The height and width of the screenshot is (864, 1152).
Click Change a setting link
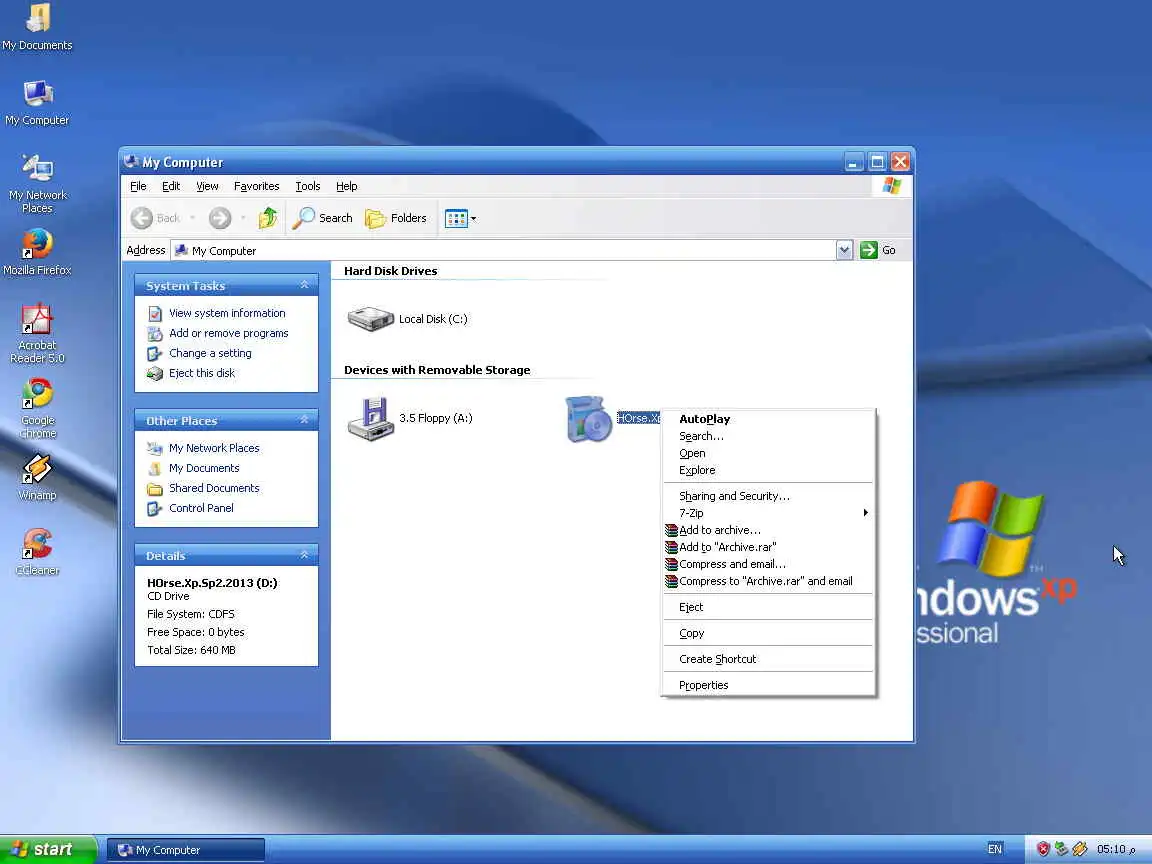[x=210, y=353]
